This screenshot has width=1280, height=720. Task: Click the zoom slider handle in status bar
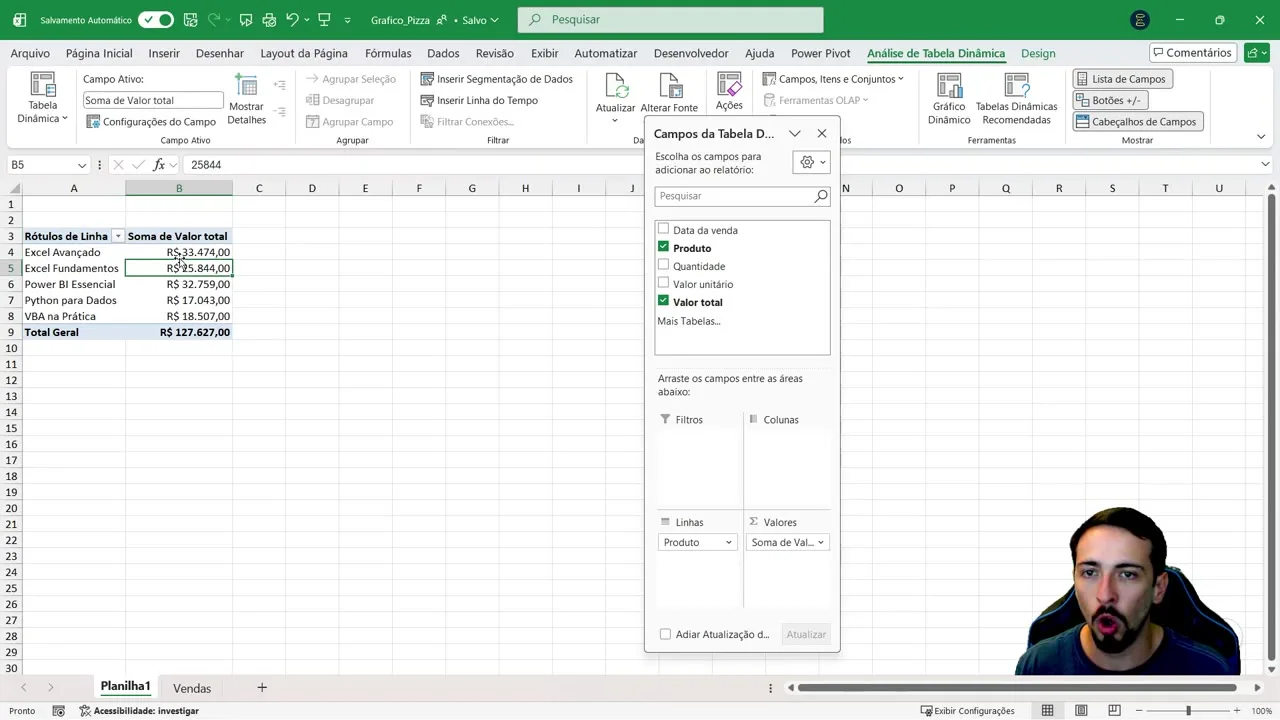(1188, 711)
